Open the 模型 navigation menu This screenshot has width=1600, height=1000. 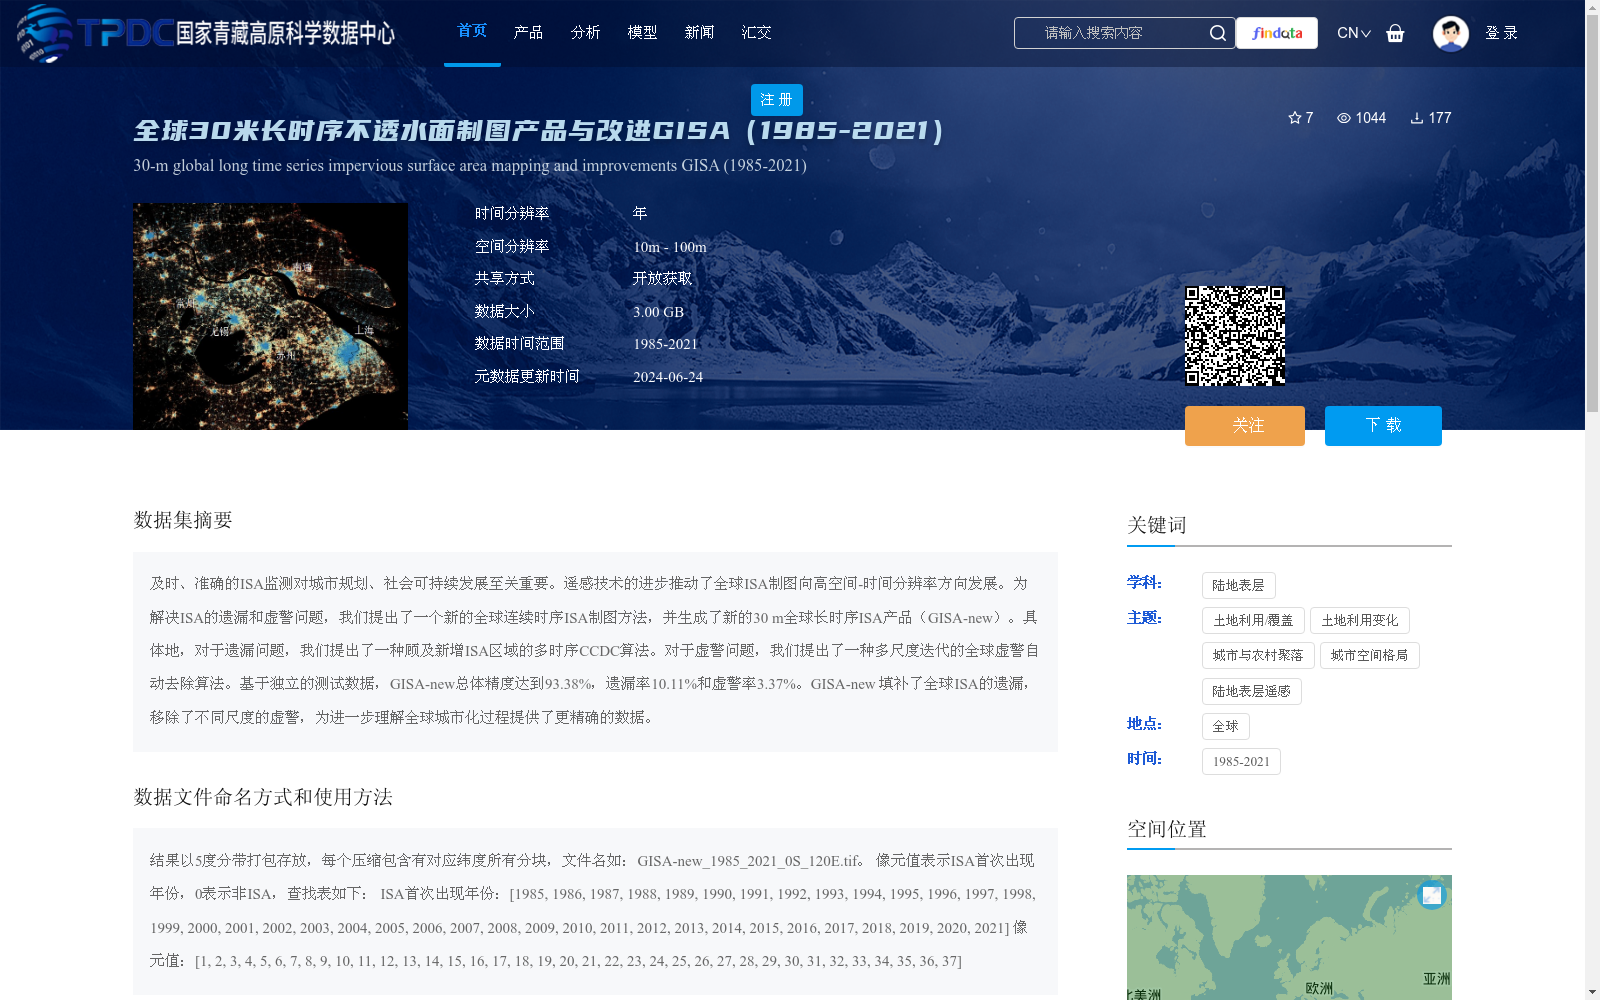click(642, 32)
